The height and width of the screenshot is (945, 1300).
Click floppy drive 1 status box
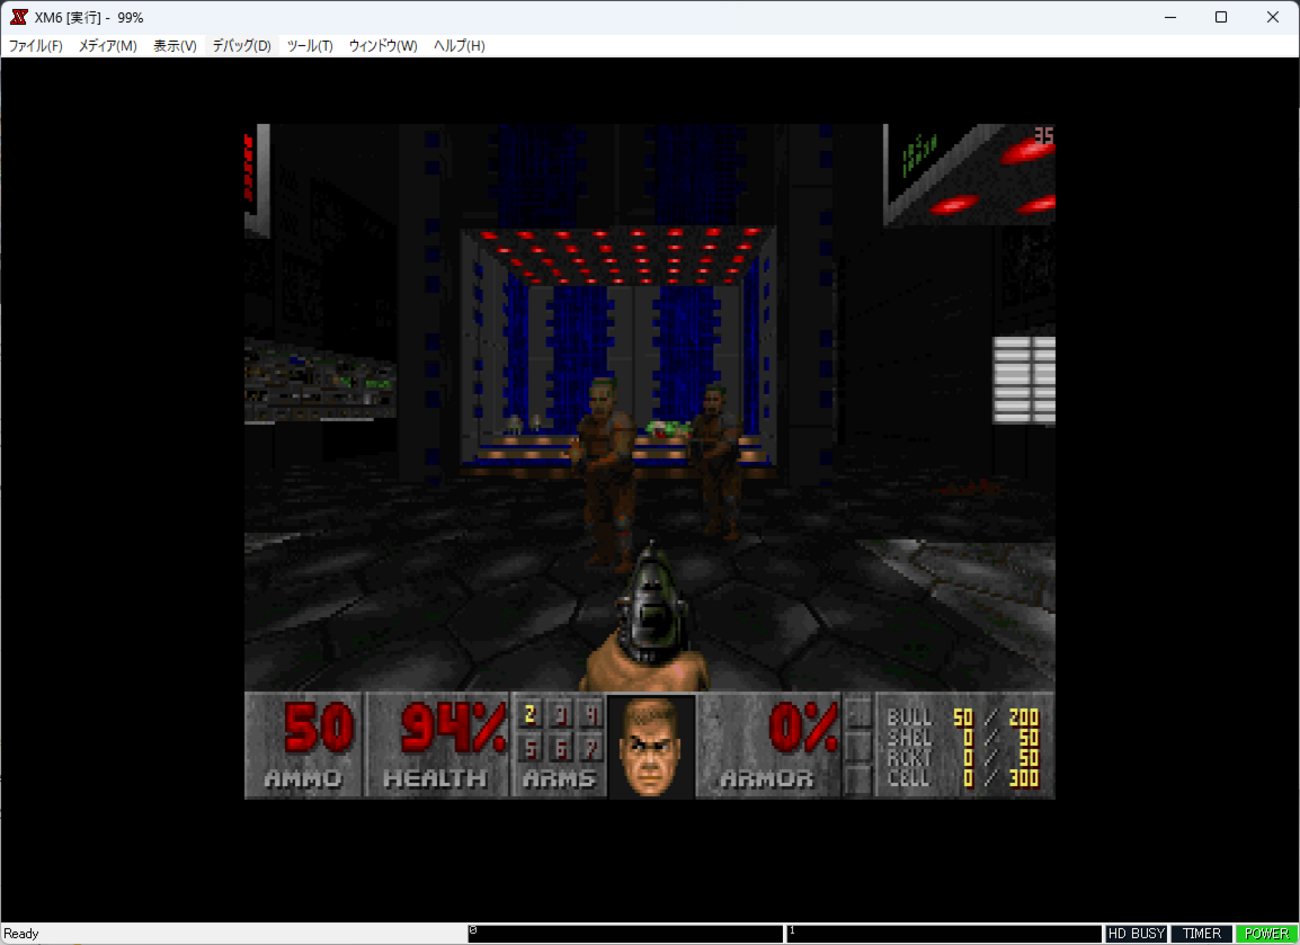click(944, 933)
